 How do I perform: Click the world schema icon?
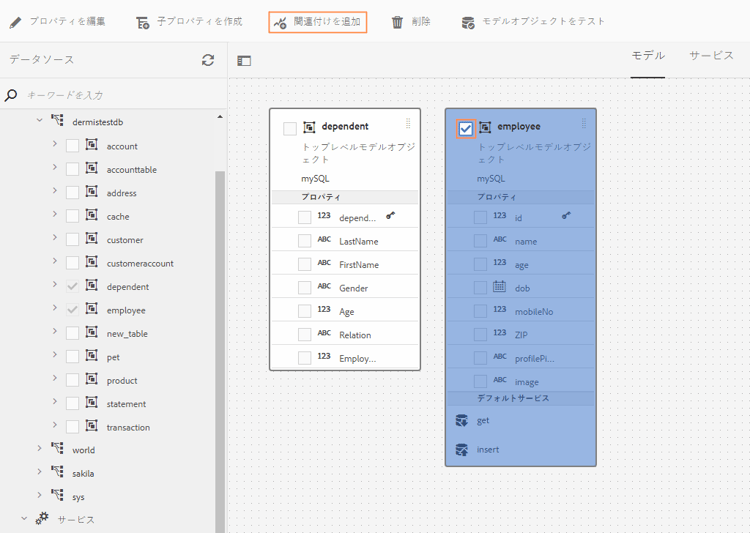click(x=57, y=448)
